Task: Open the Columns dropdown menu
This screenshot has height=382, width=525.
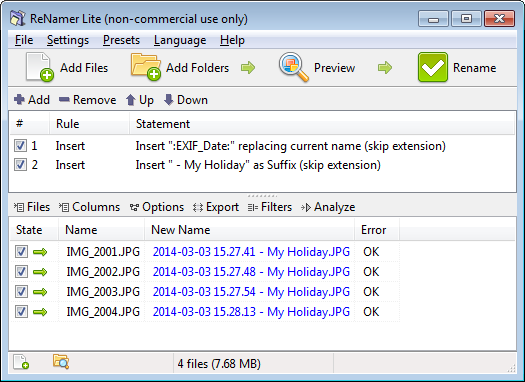Action: (x=89, y=207)
